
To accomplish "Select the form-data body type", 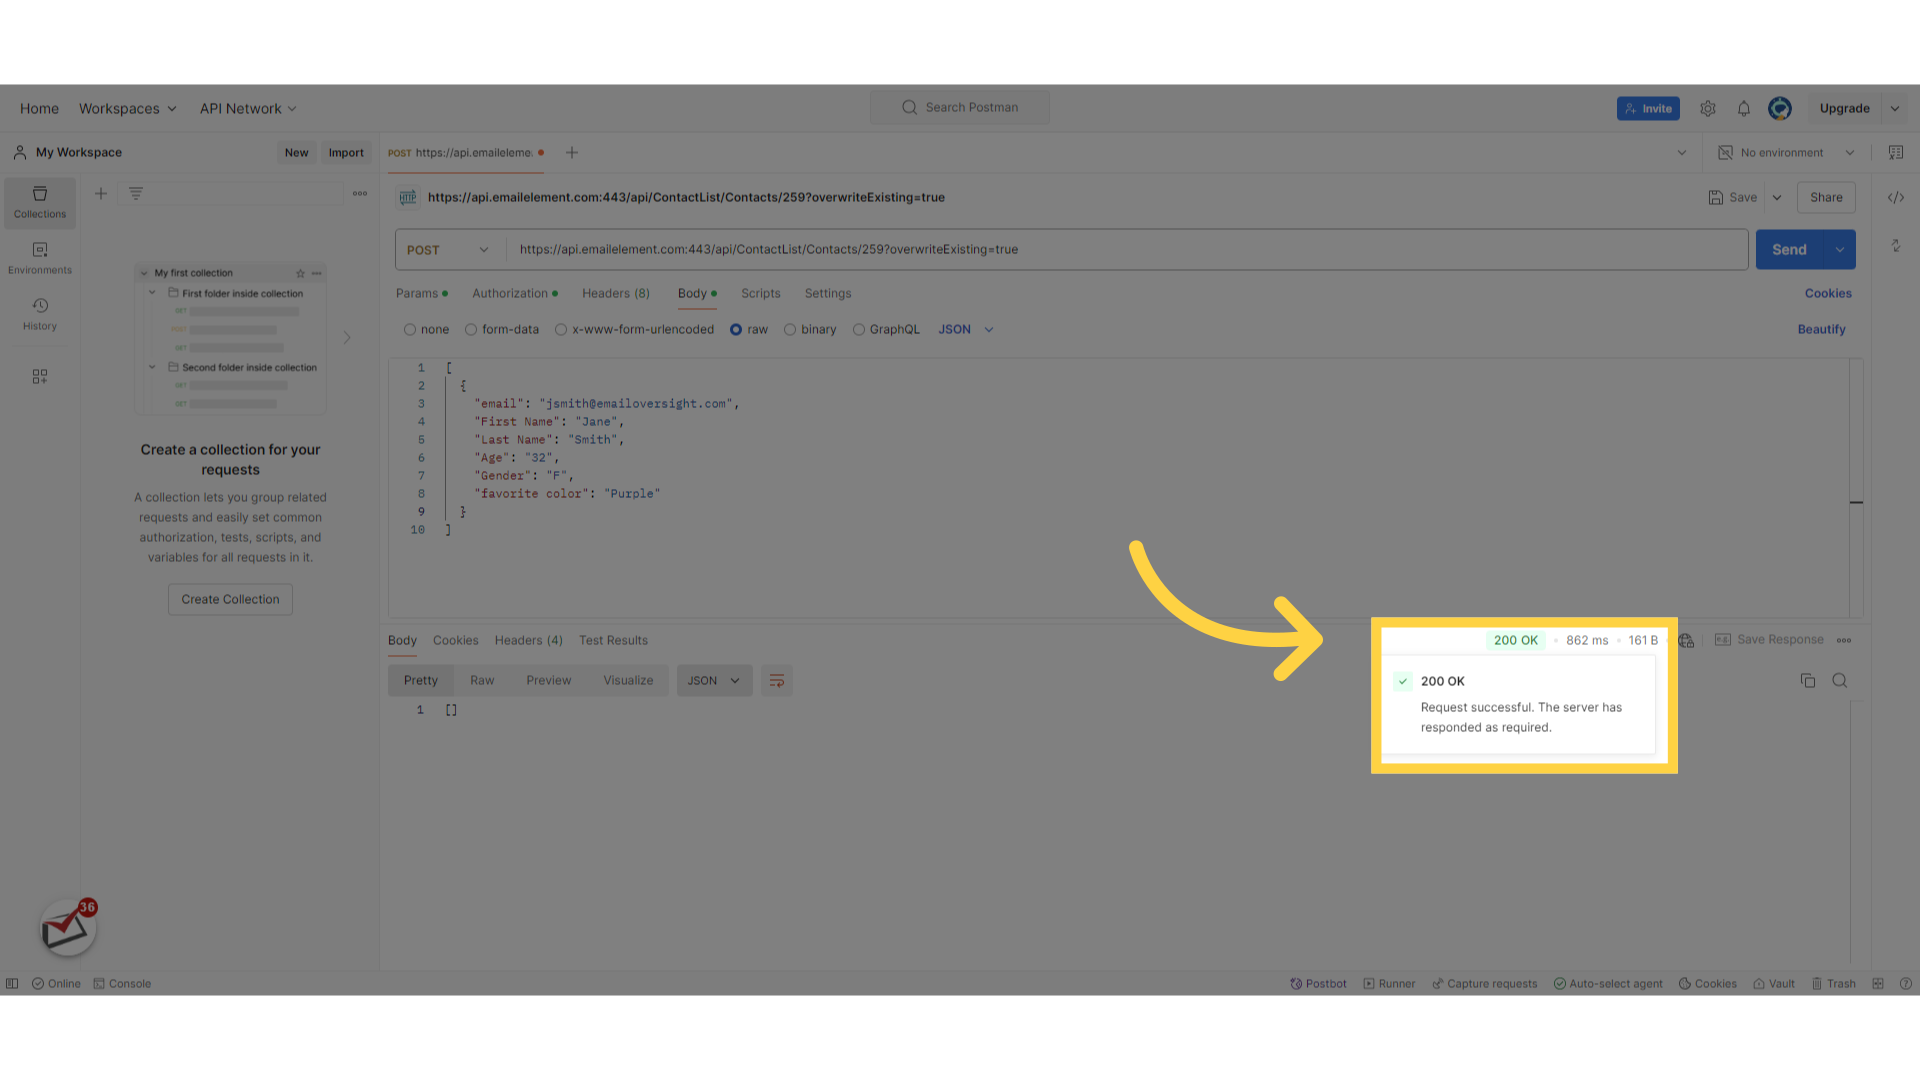I will [501, 330].
